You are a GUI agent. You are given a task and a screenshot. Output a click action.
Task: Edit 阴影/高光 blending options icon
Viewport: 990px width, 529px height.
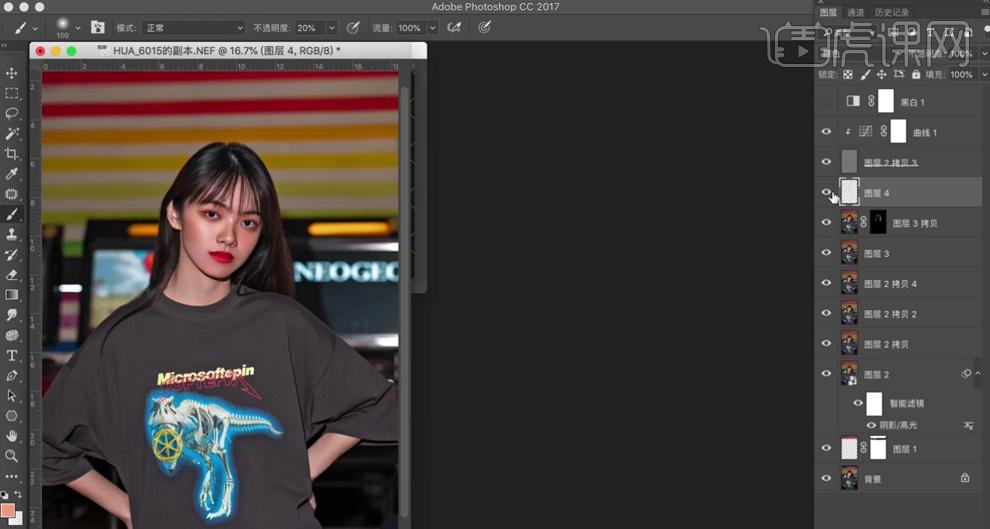pyautogui.click(x=968, y=425)
